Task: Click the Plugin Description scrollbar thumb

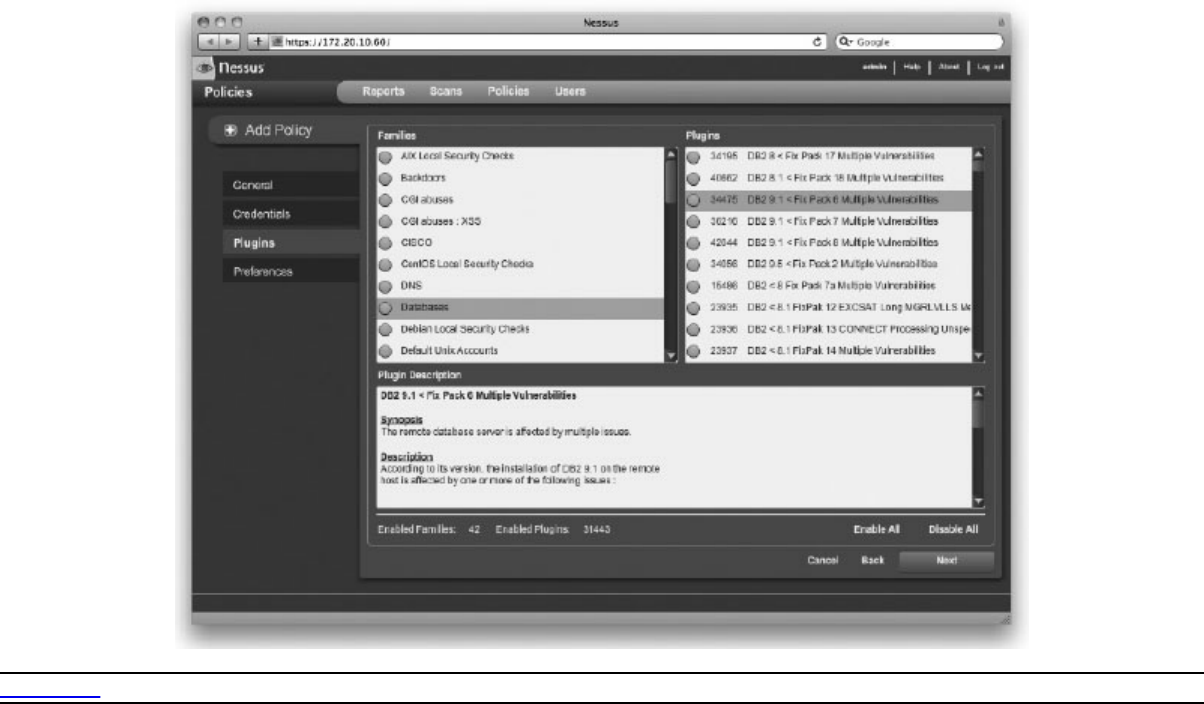Action: point(979,413)
